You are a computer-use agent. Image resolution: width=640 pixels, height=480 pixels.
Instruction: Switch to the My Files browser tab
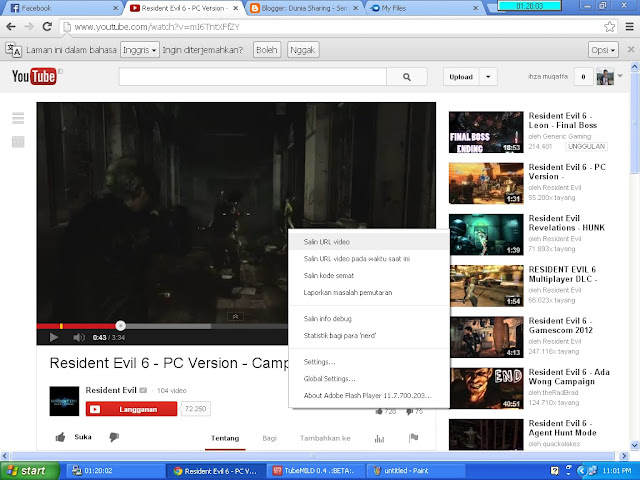424,8
